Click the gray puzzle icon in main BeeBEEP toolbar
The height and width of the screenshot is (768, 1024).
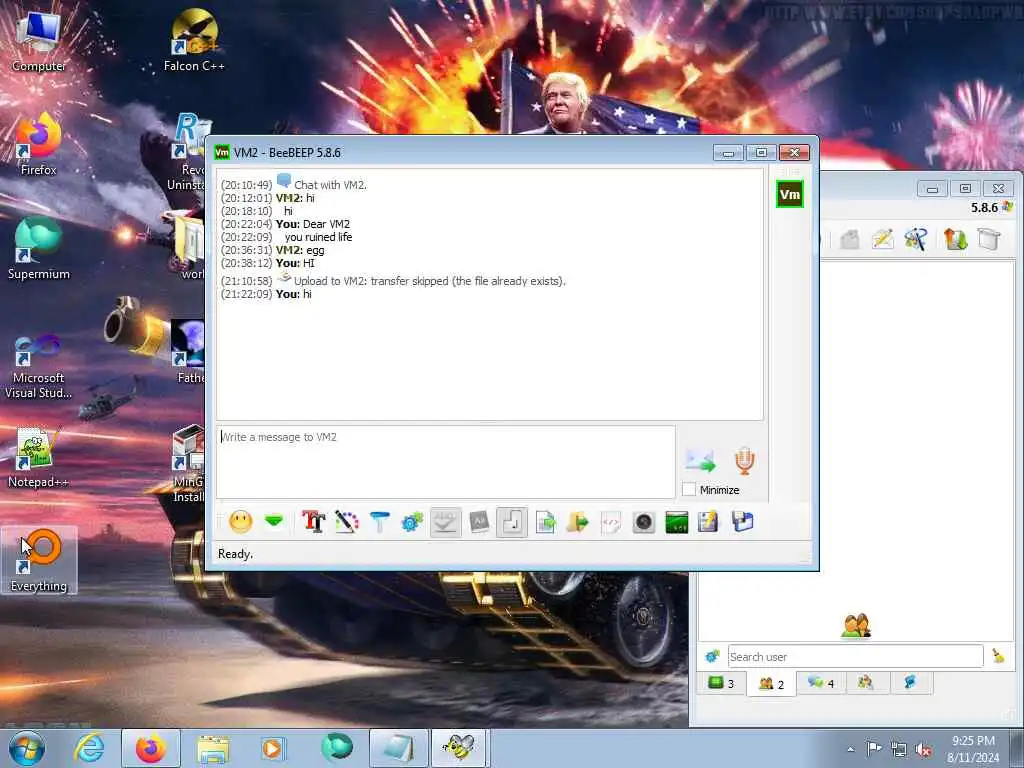[x=849, y=239]
